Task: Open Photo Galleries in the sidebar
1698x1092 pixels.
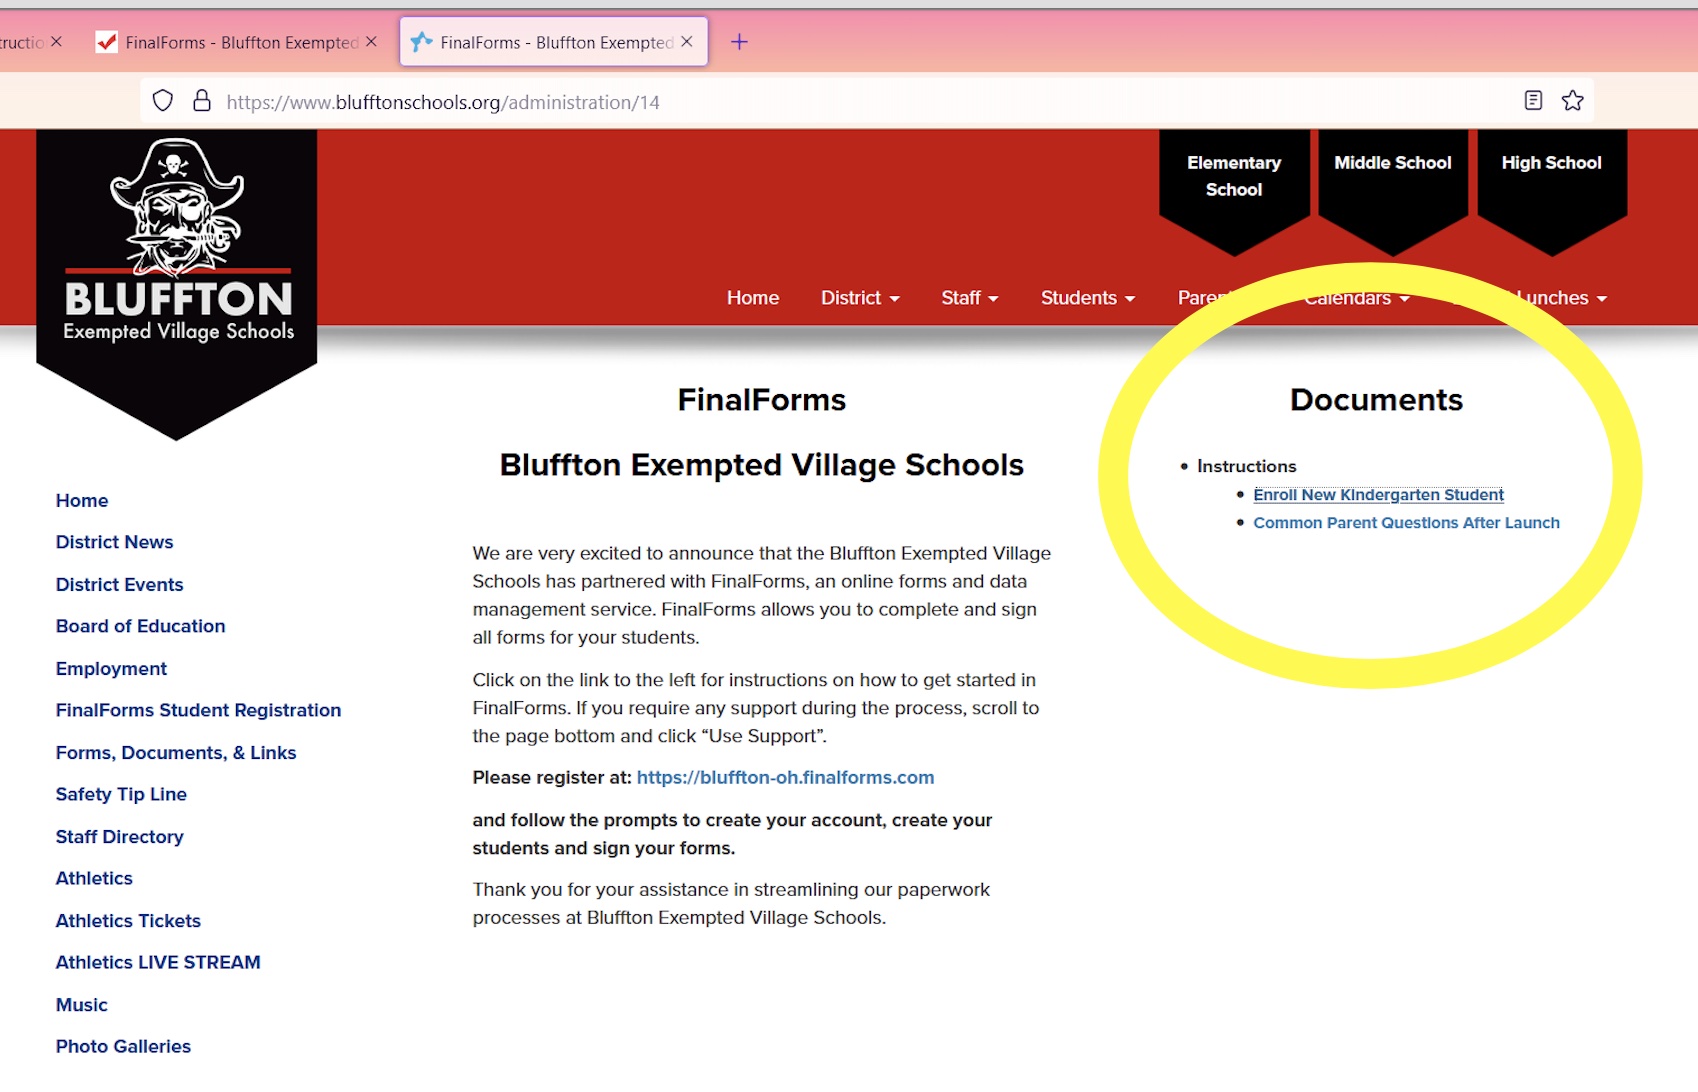Action: point(123,1046)
